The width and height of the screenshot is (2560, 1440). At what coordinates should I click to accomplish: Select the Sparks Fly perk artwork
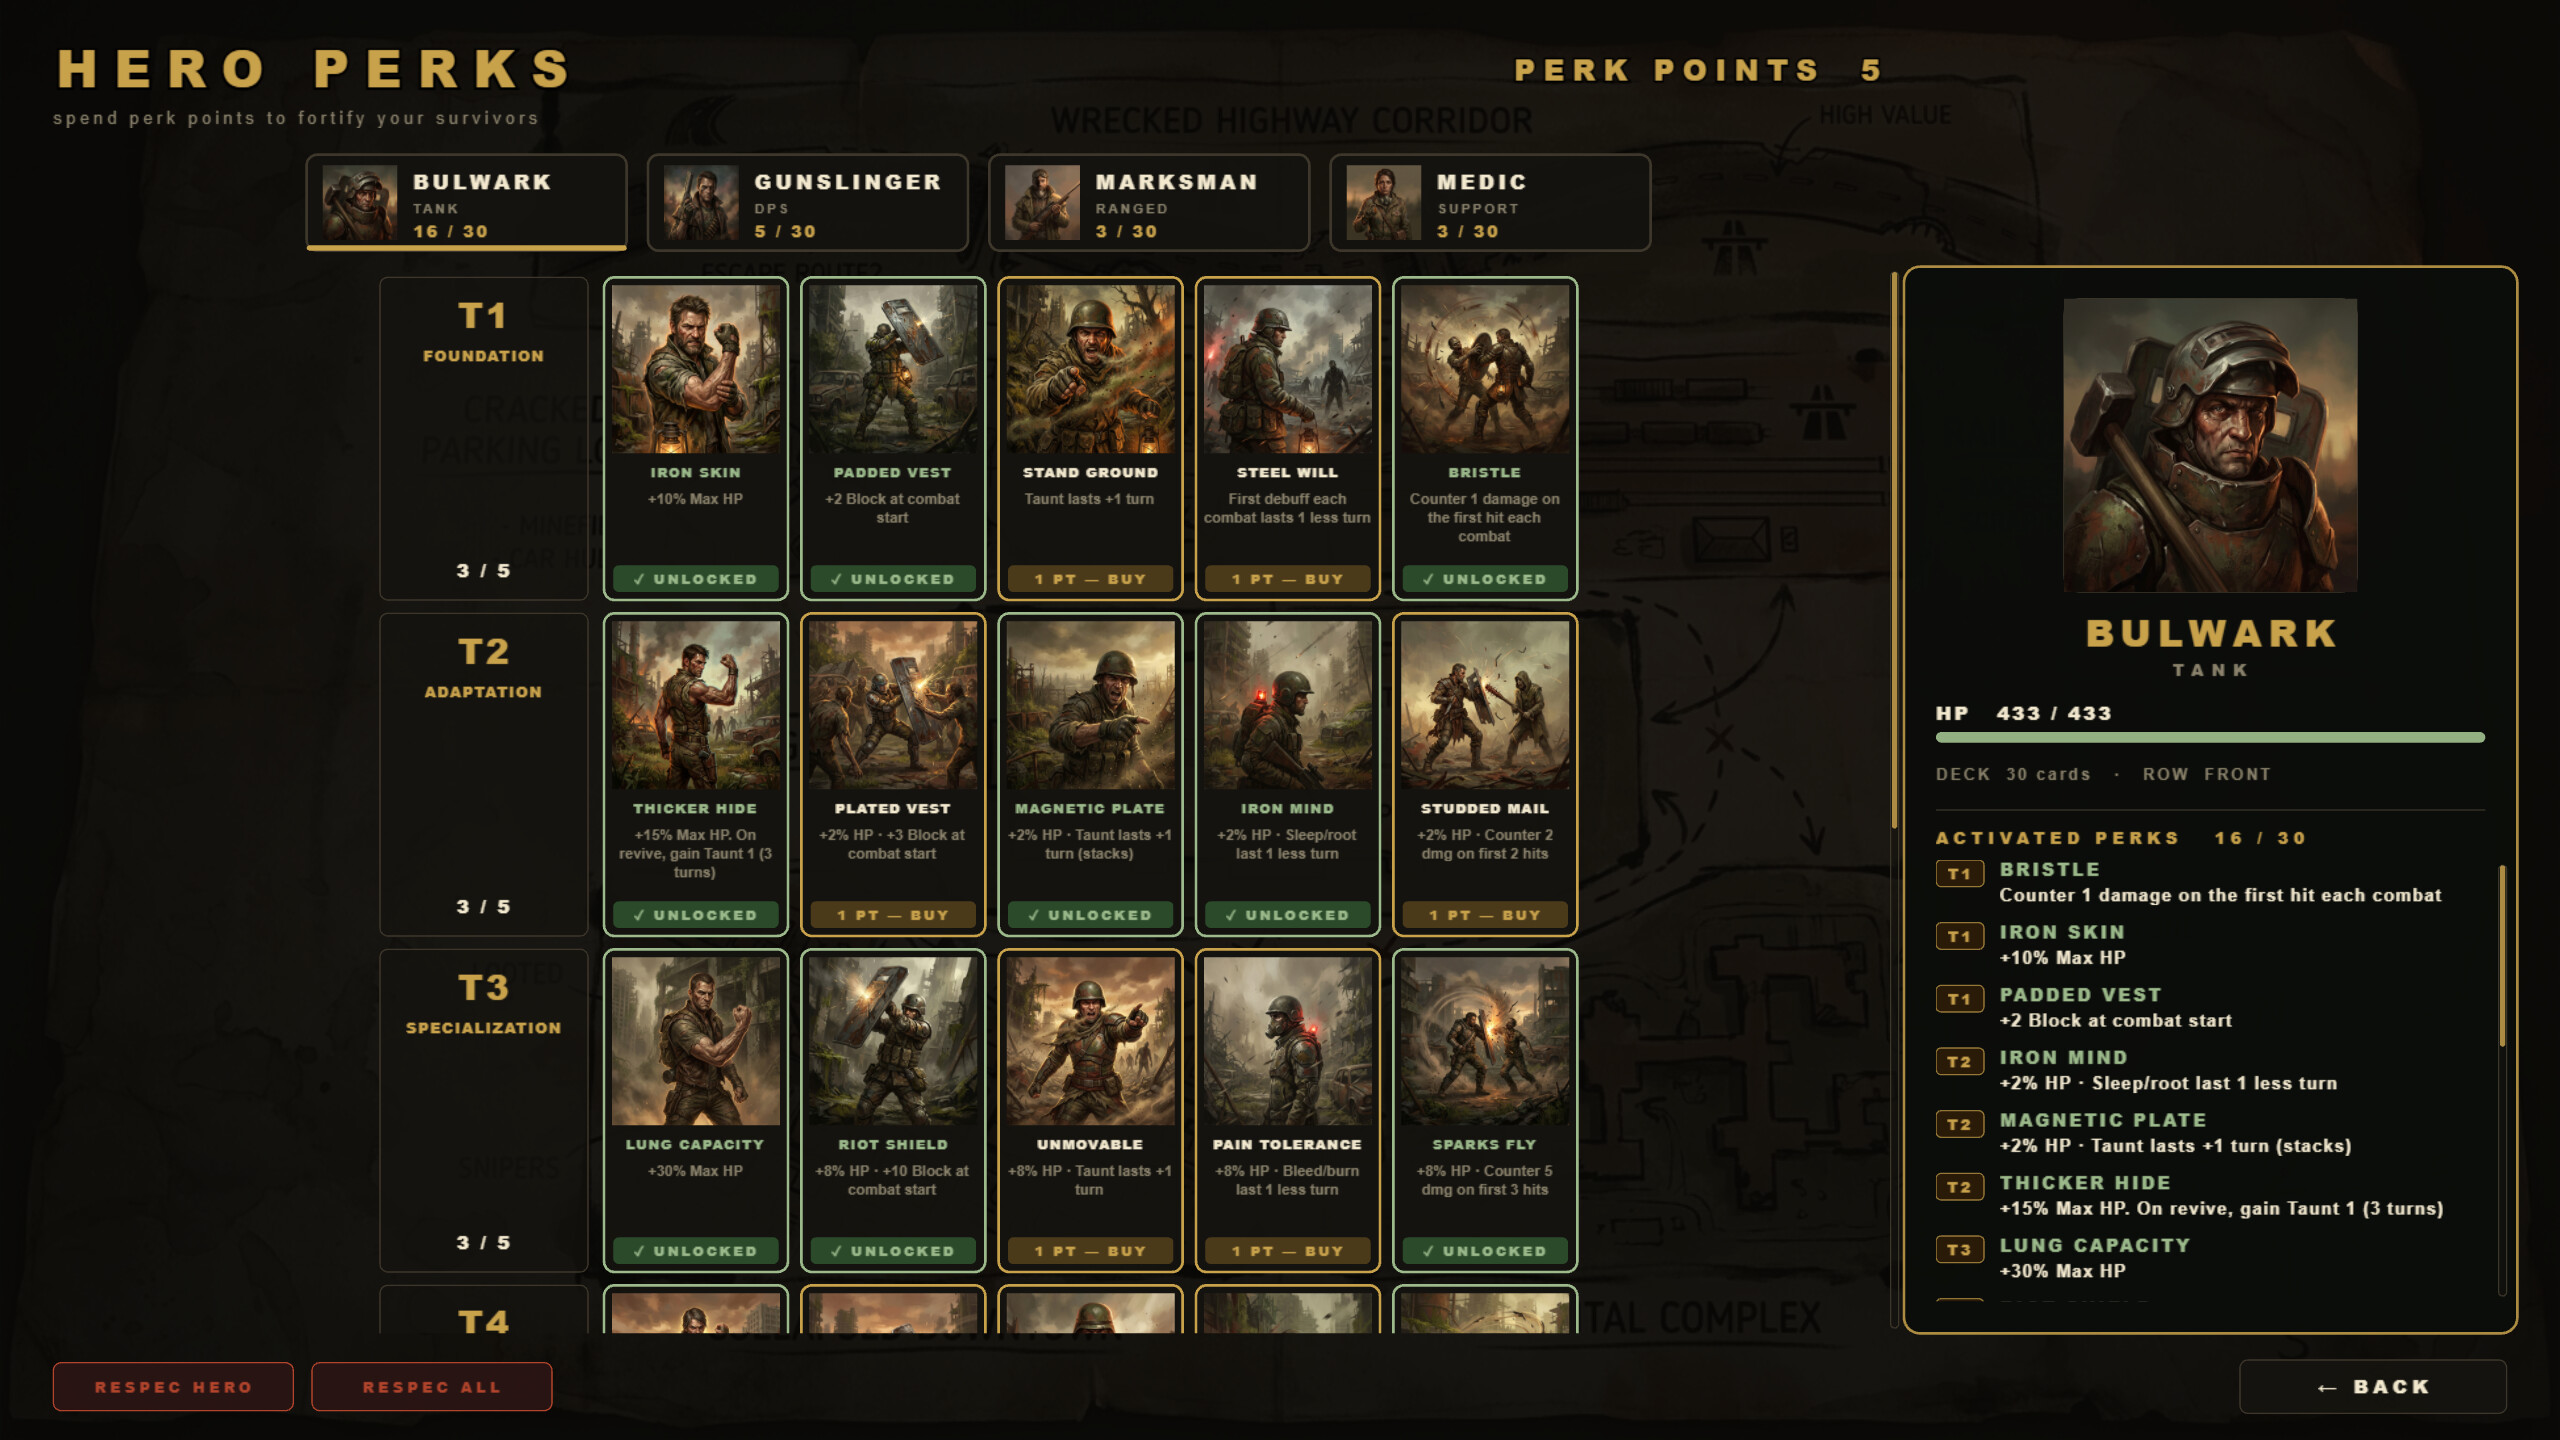point(1485,1041)
